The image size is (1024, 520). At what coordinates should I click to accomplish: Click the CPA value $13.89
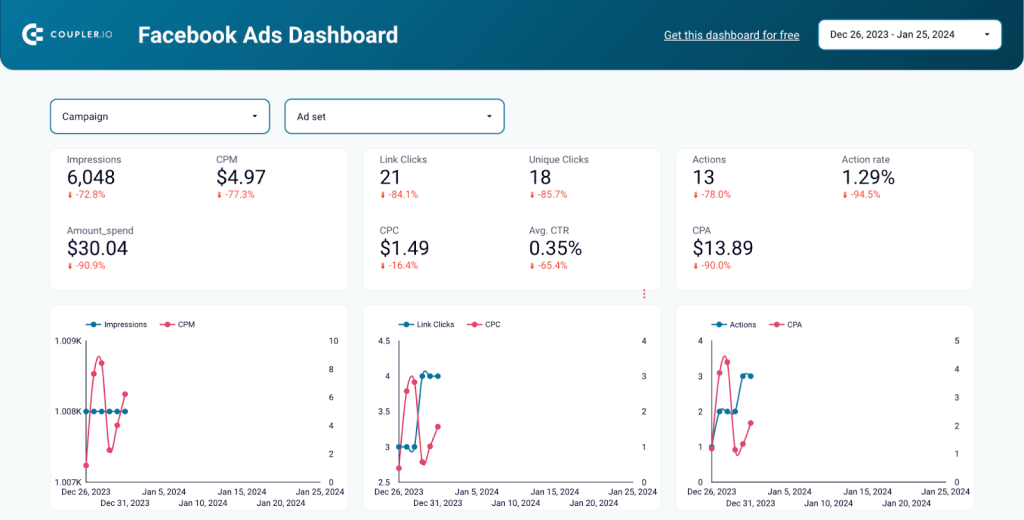tap(723, 248)
